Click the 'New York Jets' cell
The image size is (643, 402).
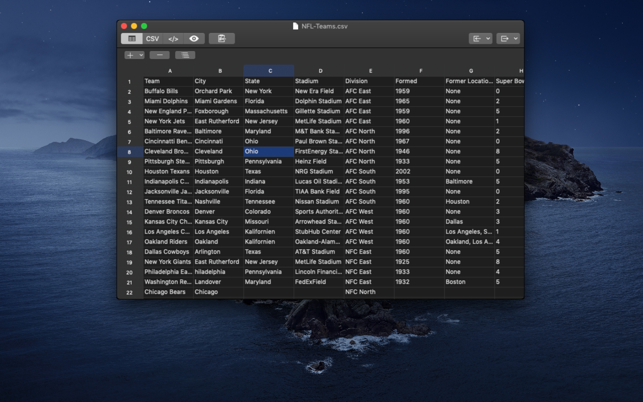[168, 121]
